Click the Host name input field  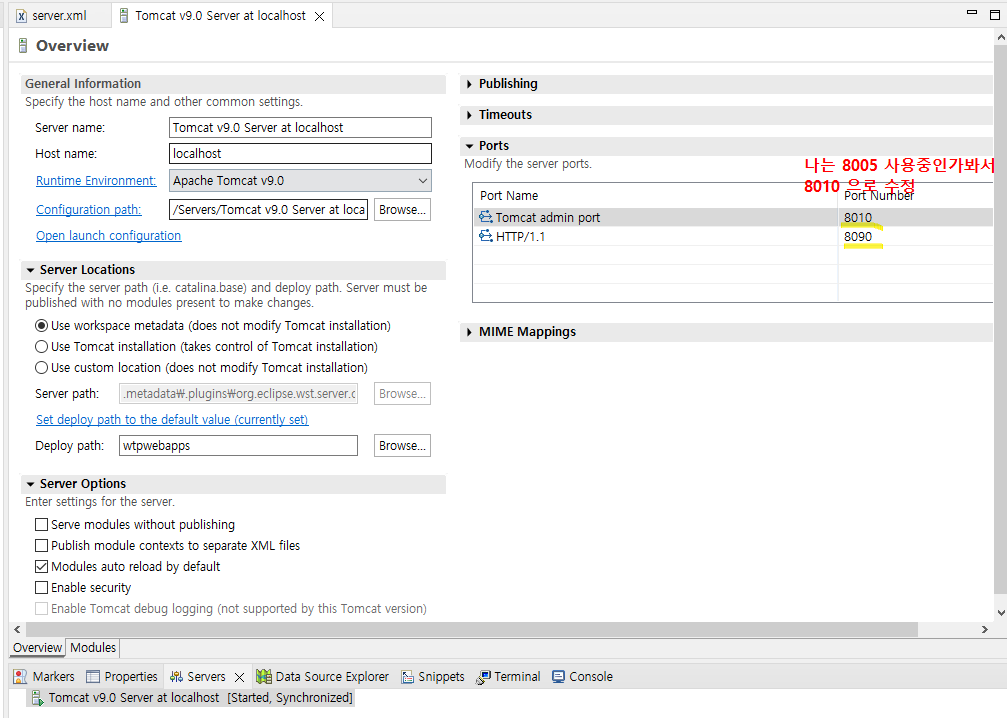[x=300, y=153]
